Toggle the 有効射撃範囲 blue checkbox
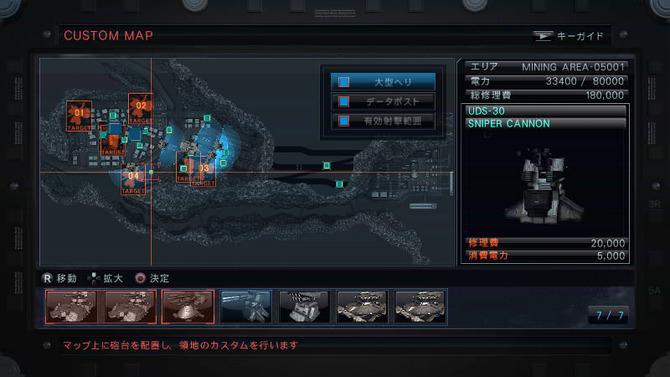 344,121
